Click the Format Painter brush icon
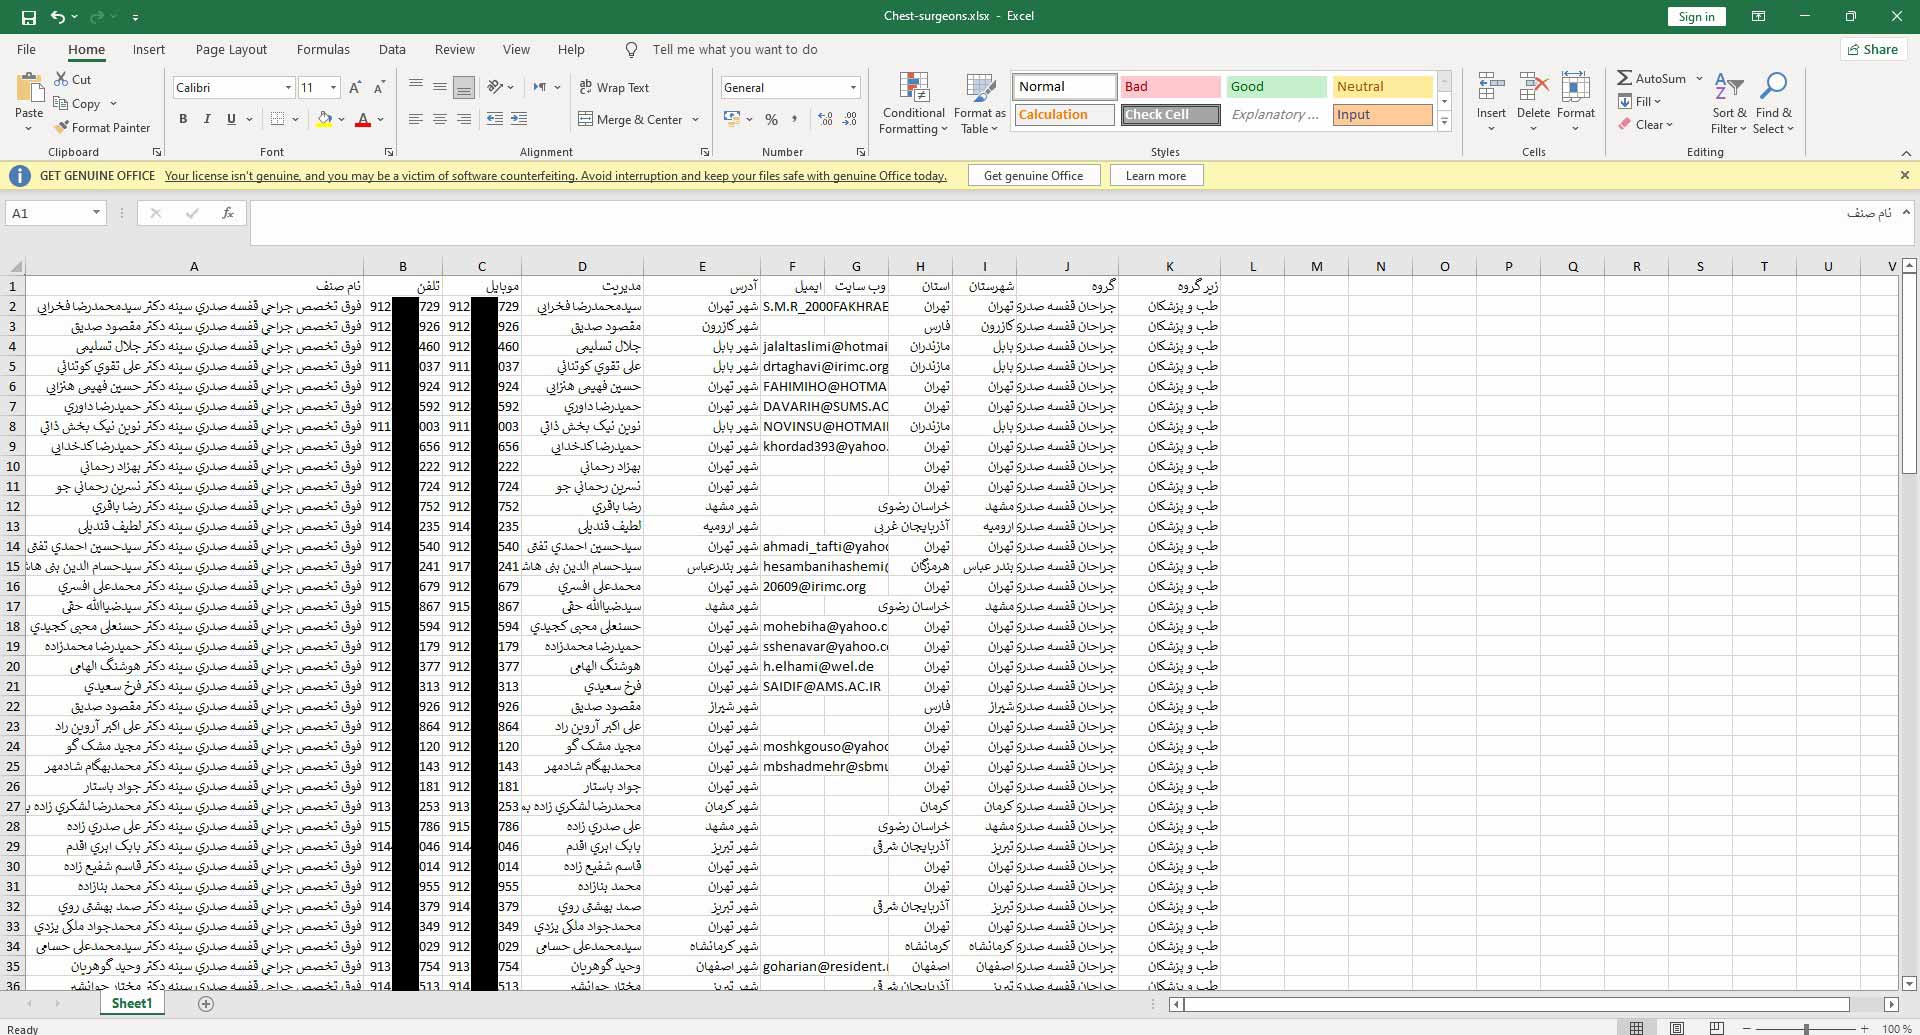This screenshot has height=1035, width=1920. click(62, 128)
